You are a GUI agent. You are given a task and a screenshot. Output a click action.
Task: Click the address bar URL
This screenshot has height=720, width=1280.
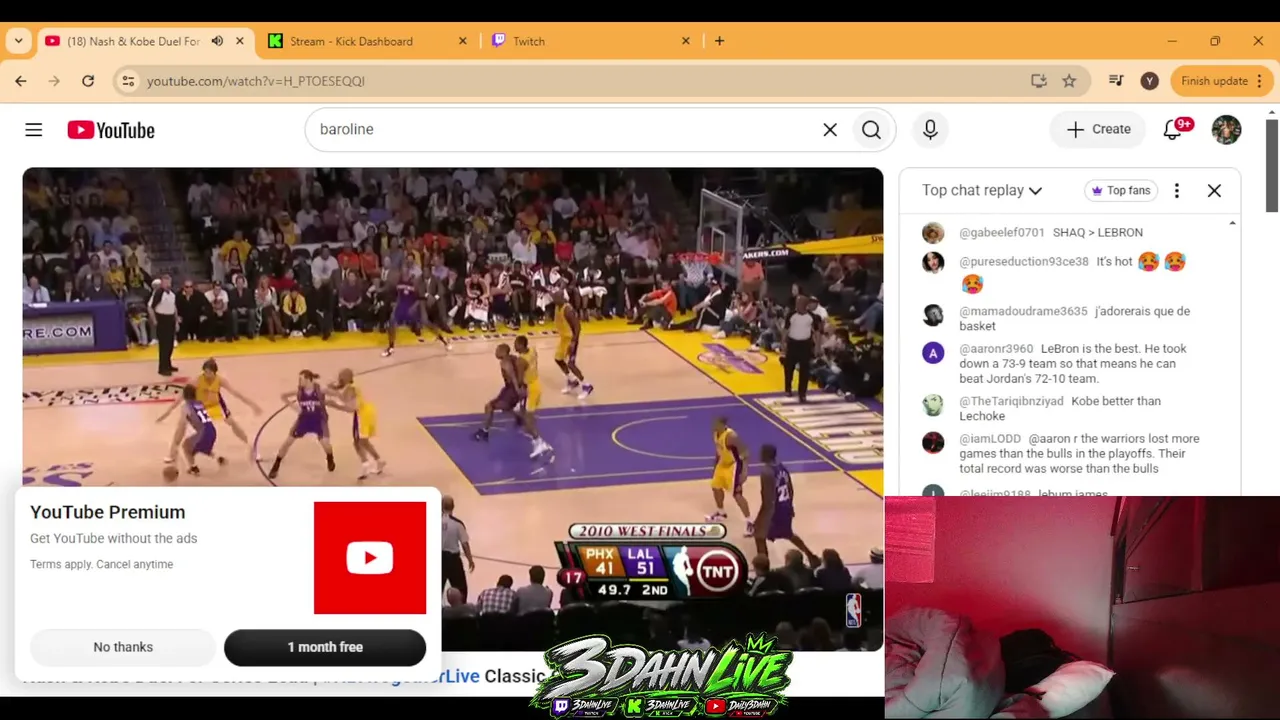pyautogui.click(x=256, y=81)
